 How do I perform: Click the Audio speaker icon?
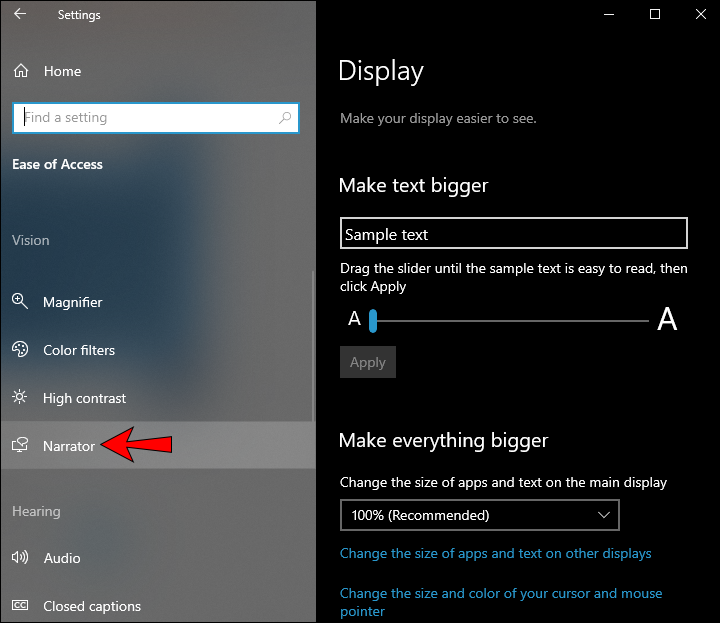20,557
